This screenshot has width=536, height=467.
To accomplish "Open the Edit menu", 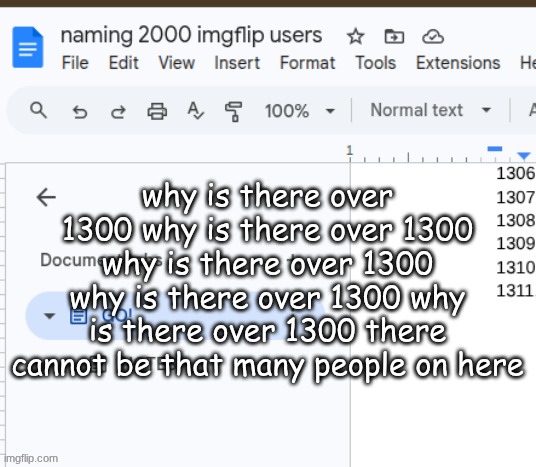I will tap(123, 63).
